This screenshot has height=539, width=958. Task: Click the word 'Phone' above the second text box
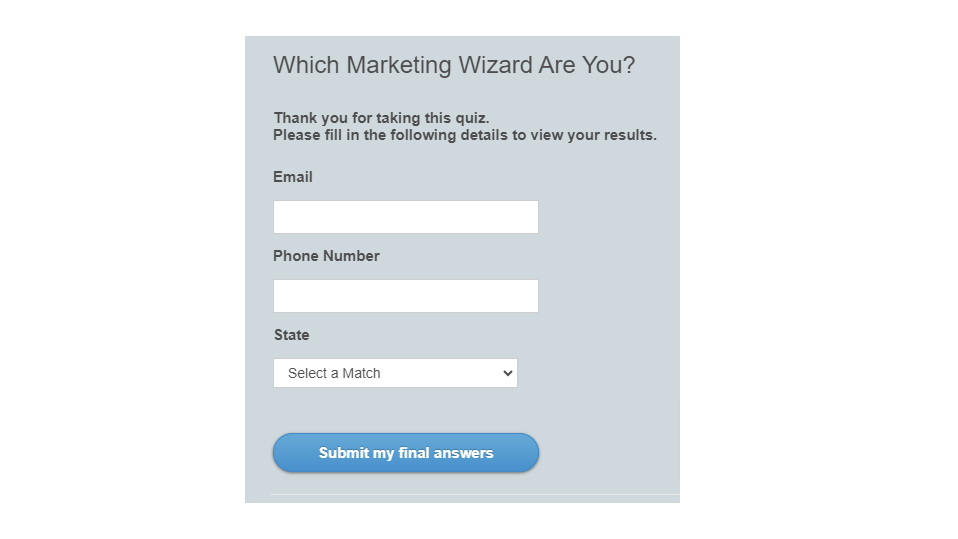(295, 256)
